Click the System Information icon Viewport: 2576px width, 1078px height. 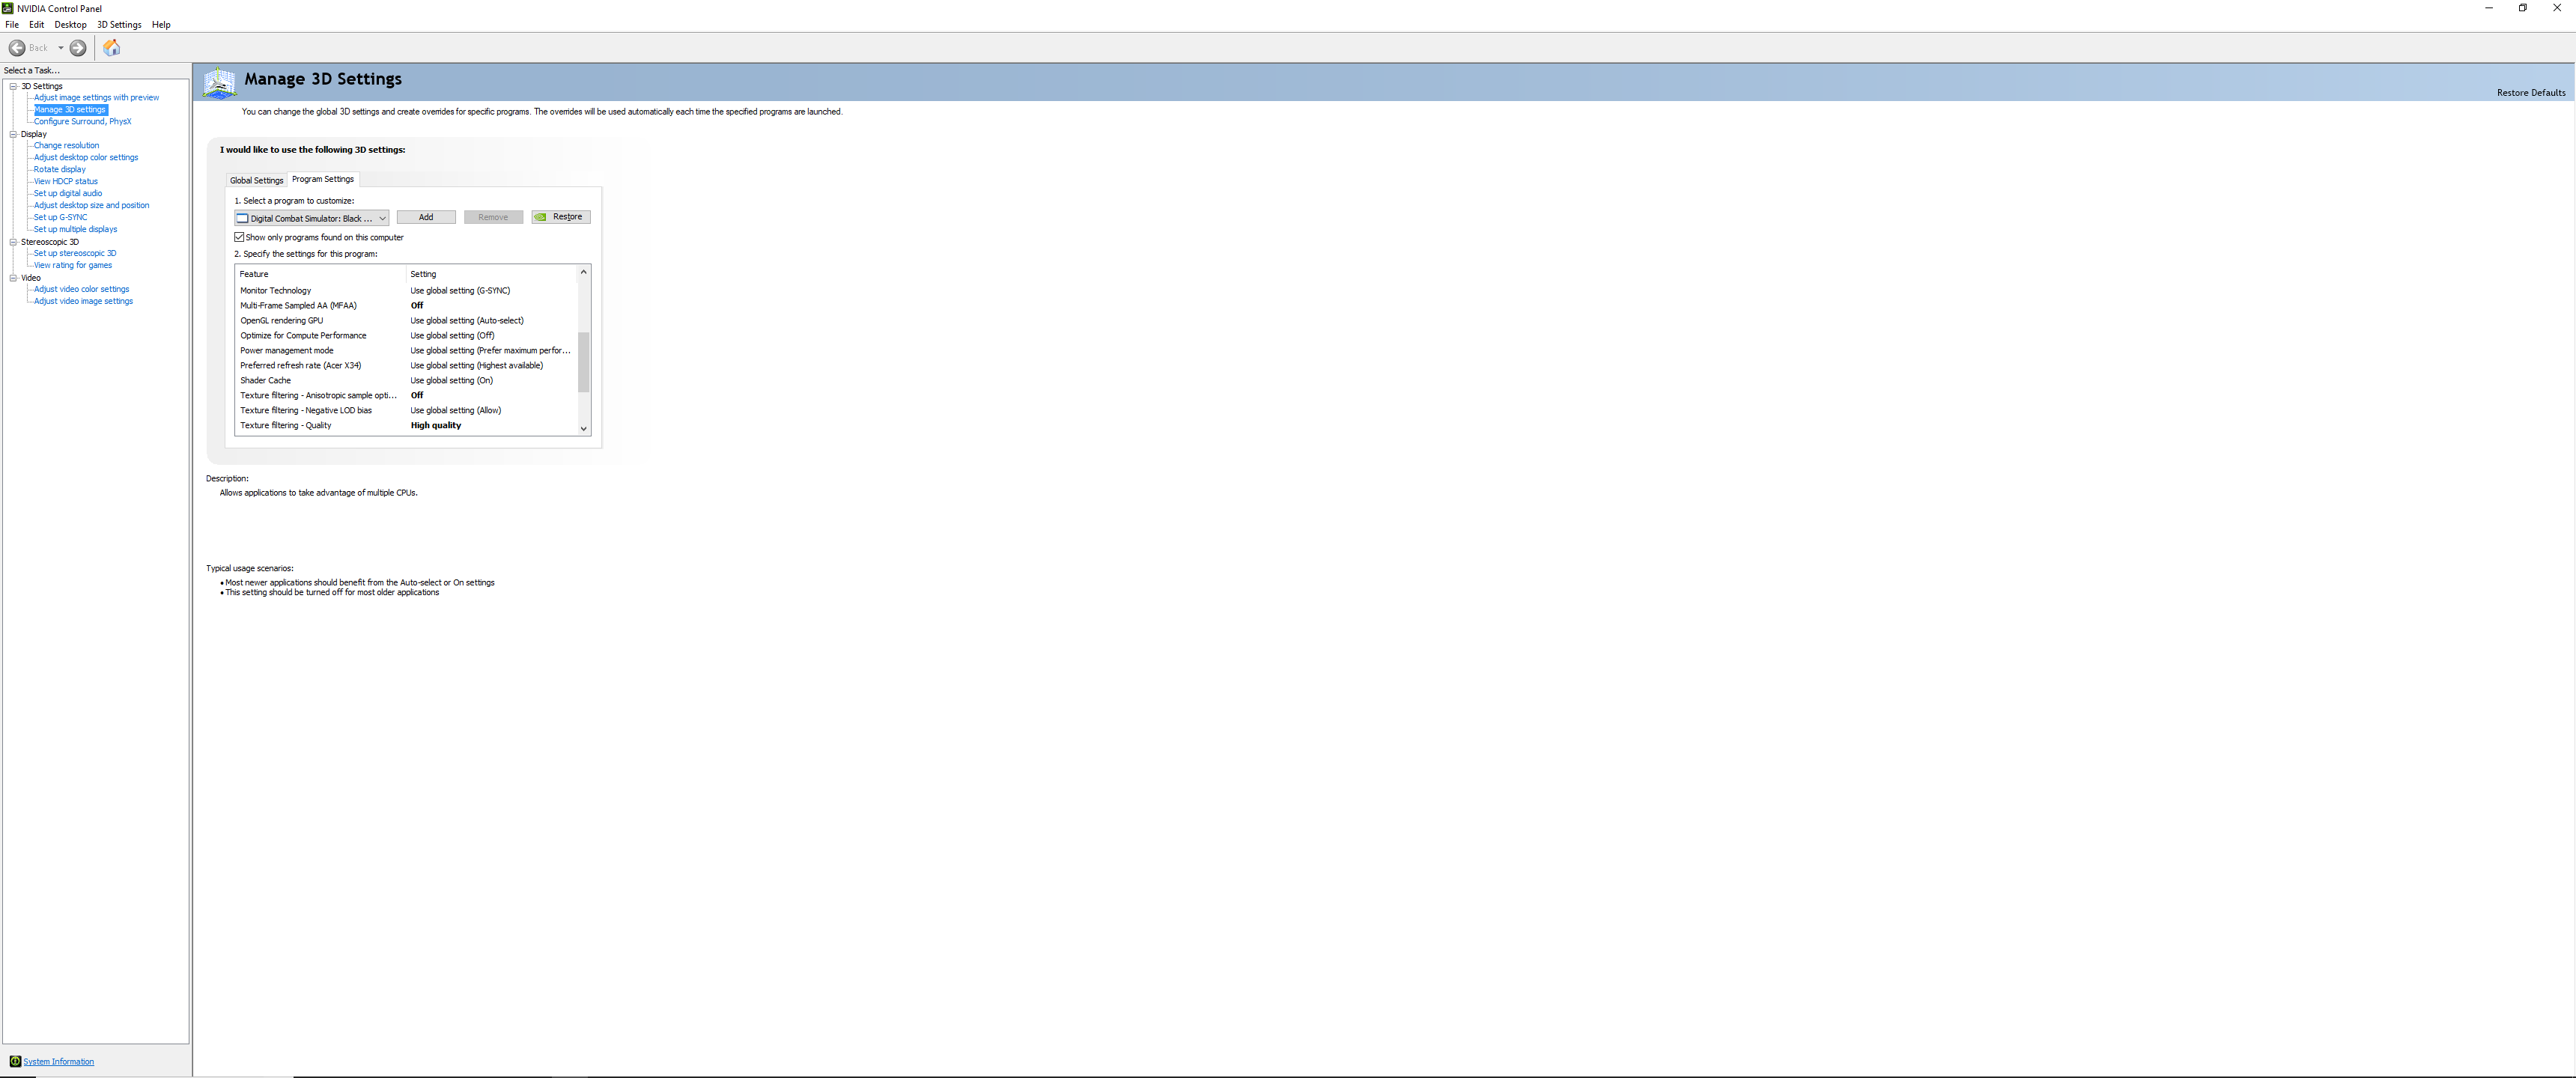pyautogui.click(x=15, y=1061)
